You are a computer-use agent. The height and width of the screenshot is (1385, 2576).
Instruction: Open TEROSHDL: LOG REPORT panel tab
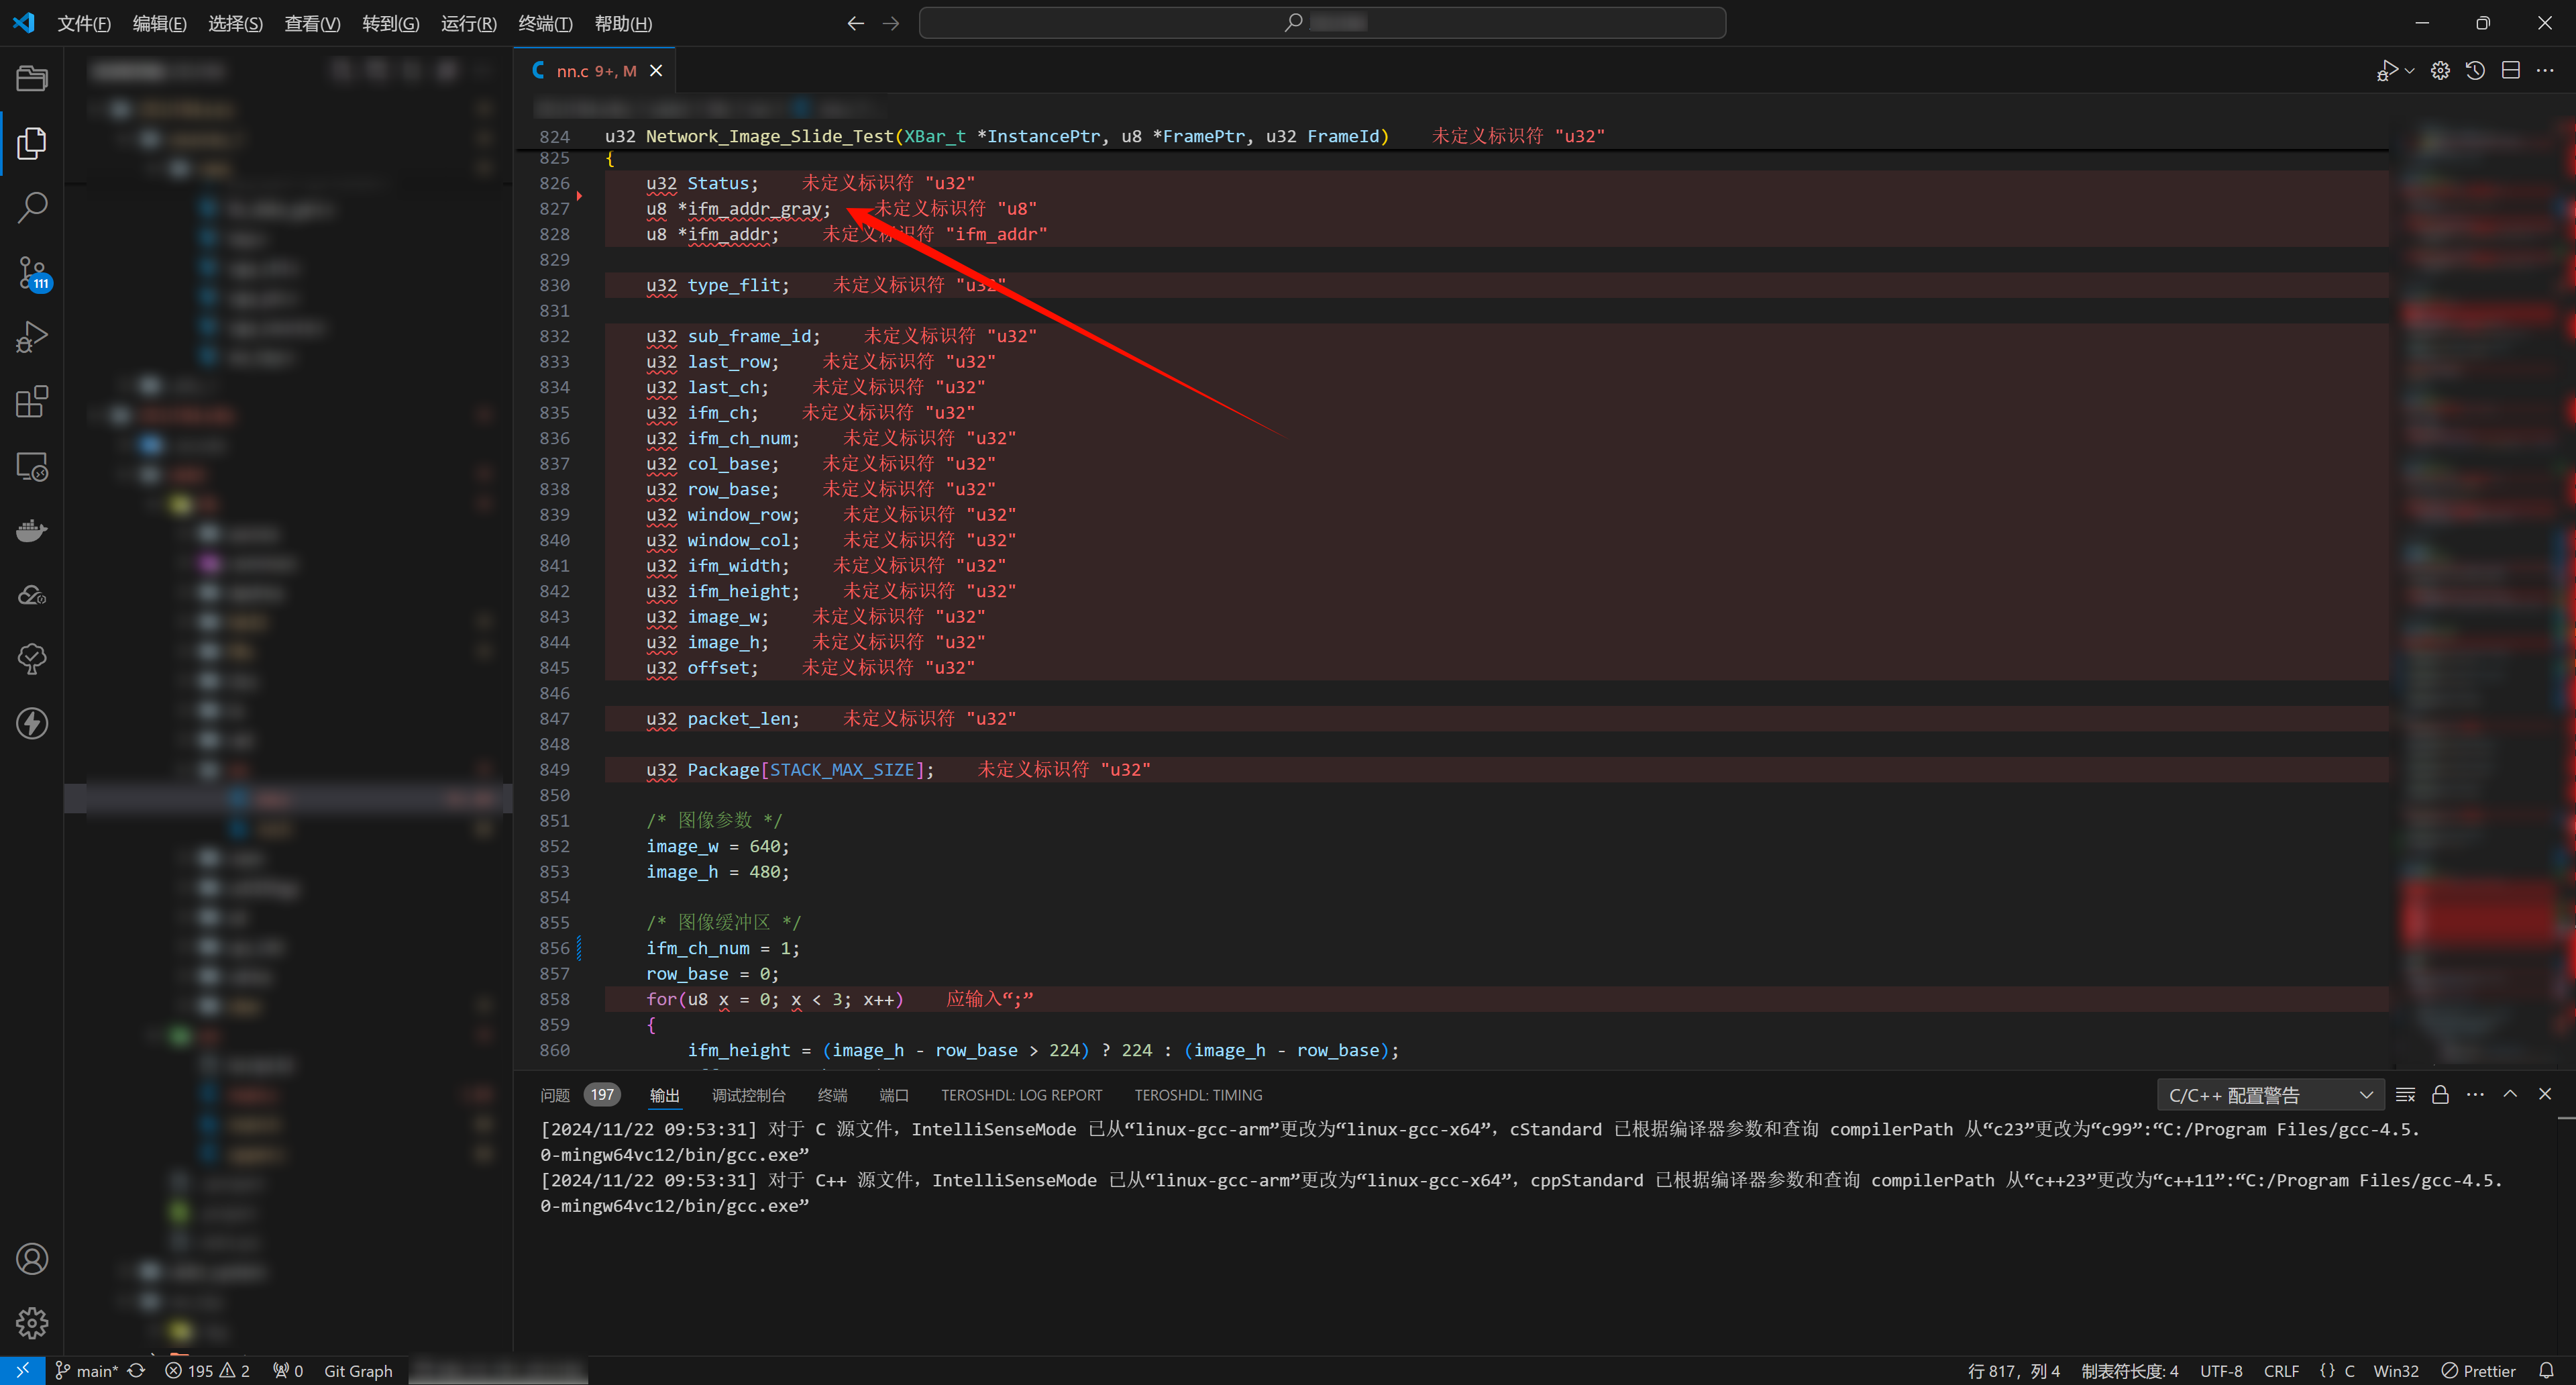(x=1021, y=1095)
